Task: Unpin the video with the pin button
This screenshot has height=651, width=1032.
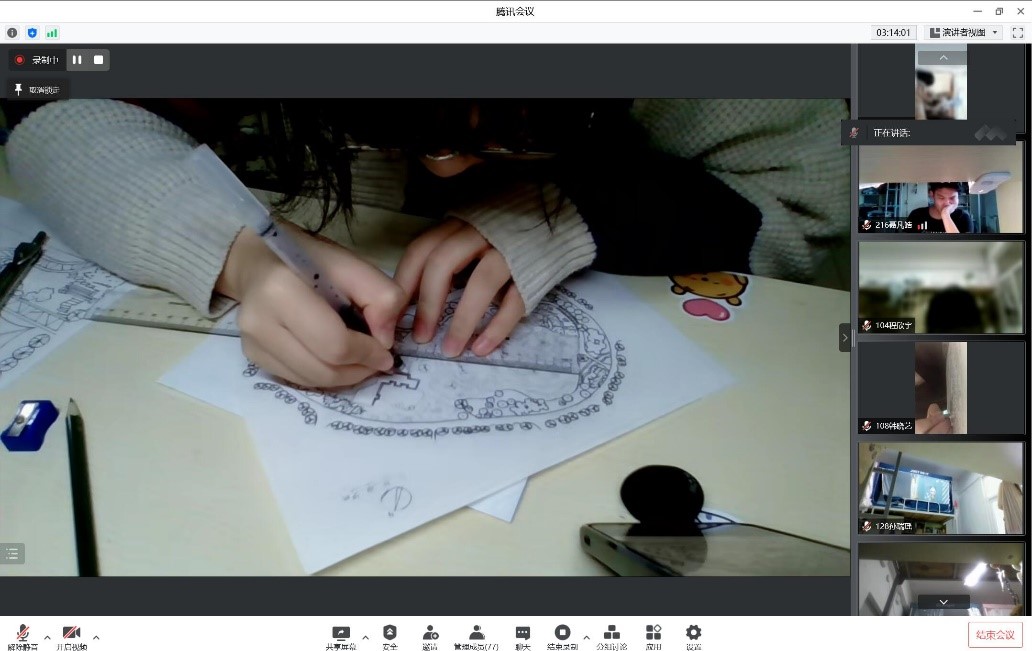Action: (x=36, y=89)
